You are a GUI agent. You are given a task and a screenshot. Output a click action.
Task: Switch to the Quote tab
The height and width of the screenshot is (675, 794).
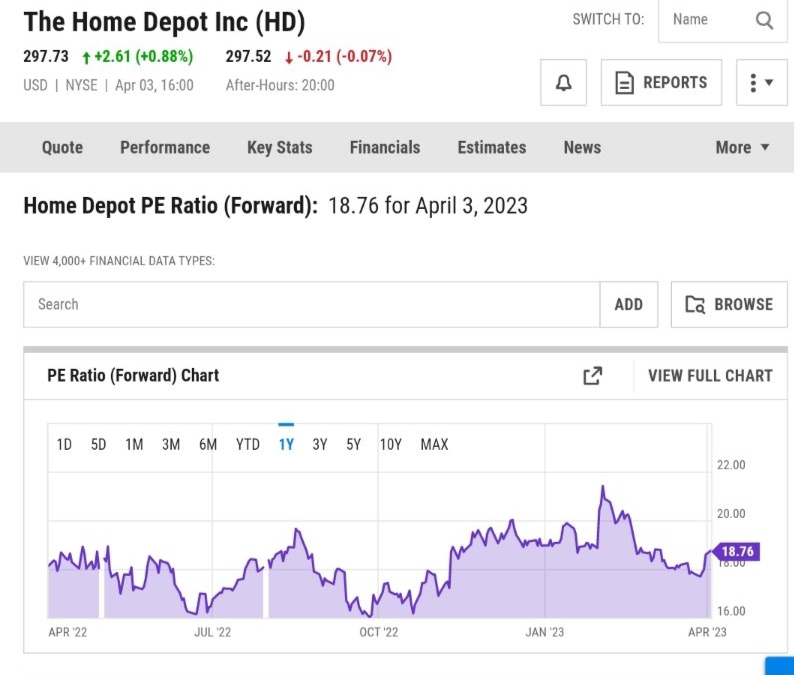(x=62, y=147)
